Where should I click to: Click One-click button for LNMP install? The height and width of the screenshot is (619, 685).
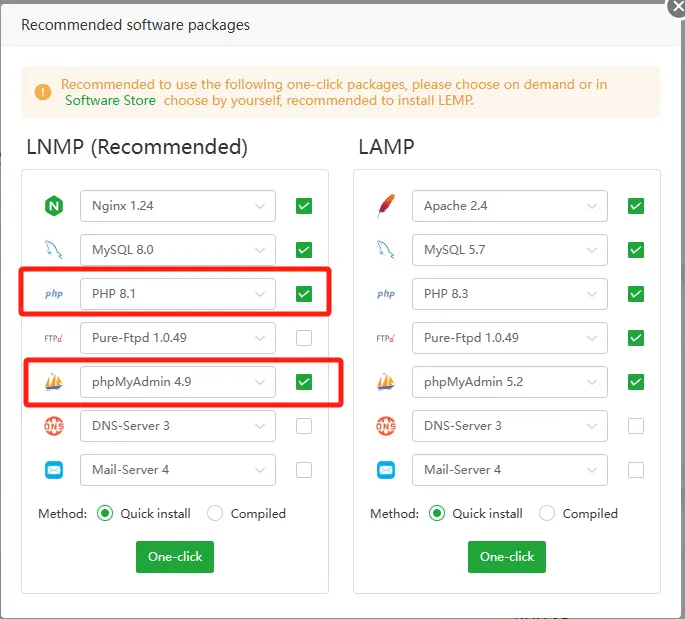click(x=175, y=557)
